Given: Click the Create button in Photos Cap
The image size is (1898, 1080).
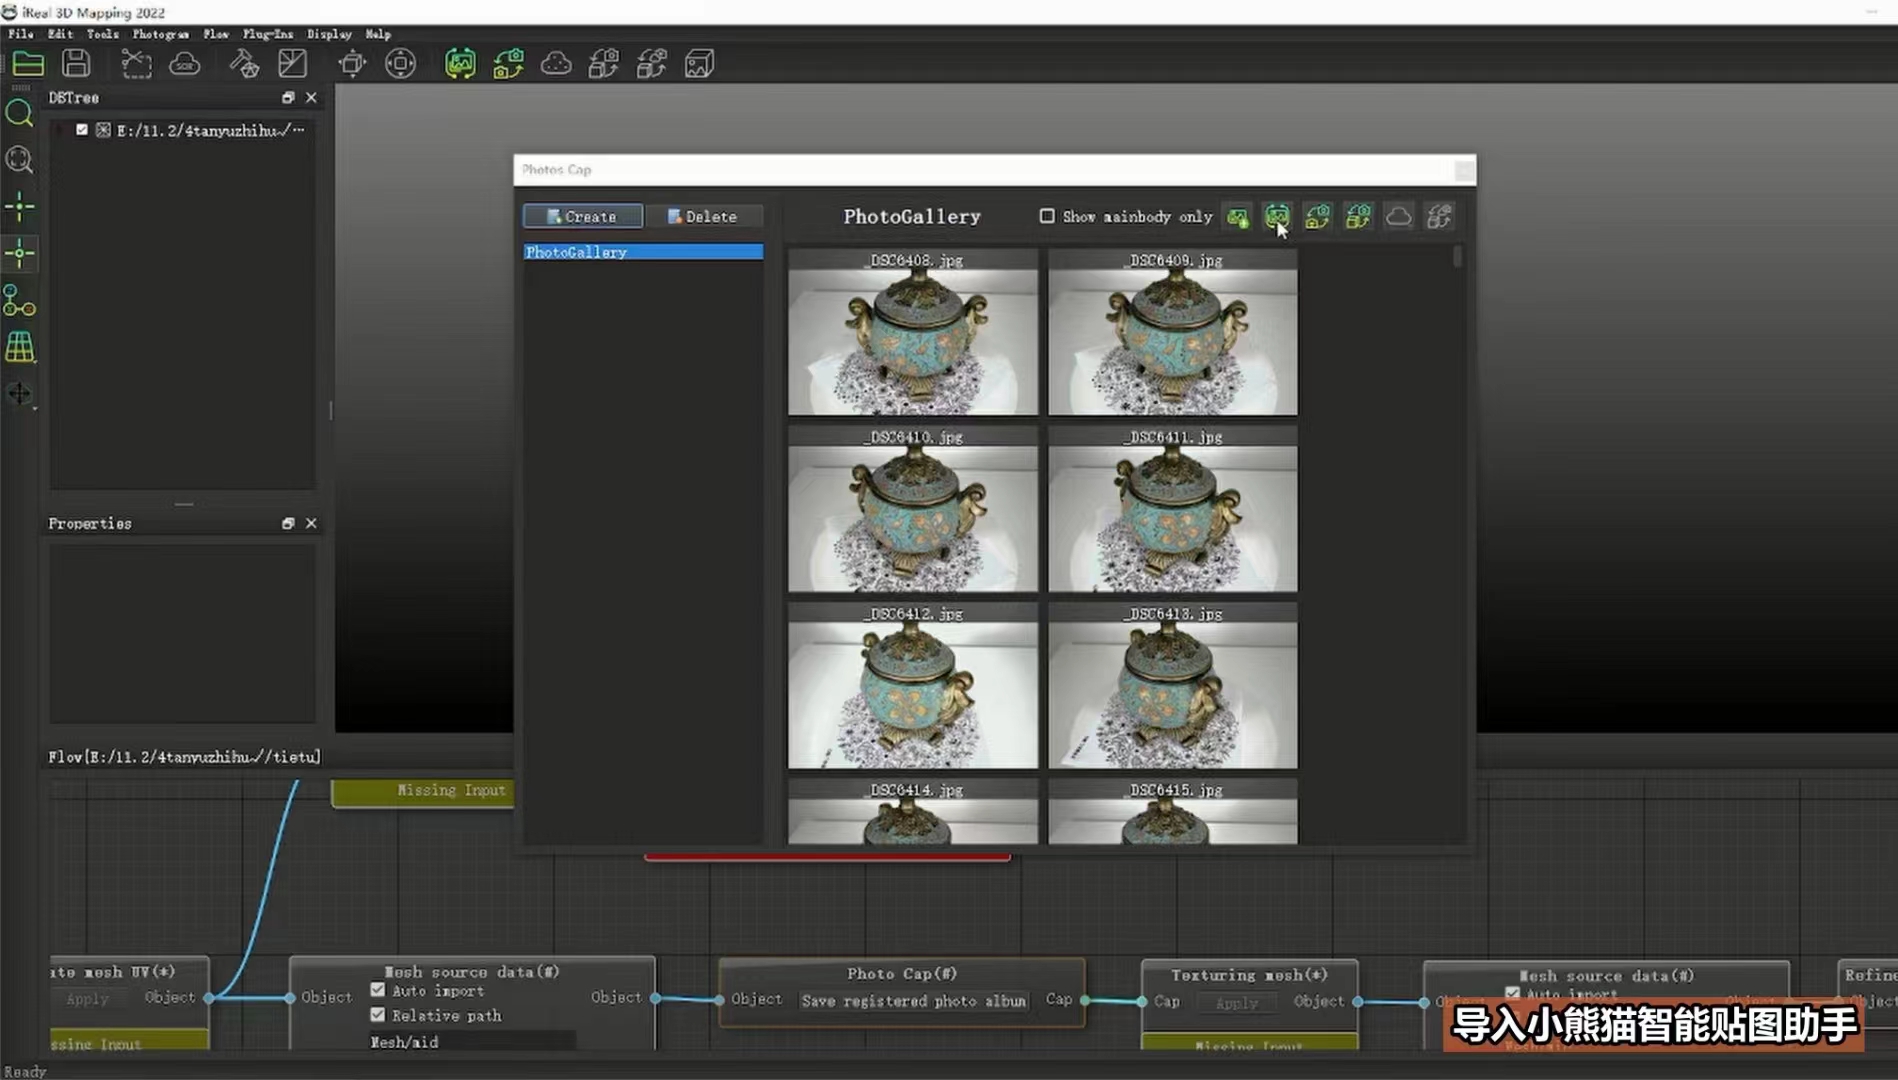Looking at the screenshot, I should pyautogui.click(x=582, y=216).
